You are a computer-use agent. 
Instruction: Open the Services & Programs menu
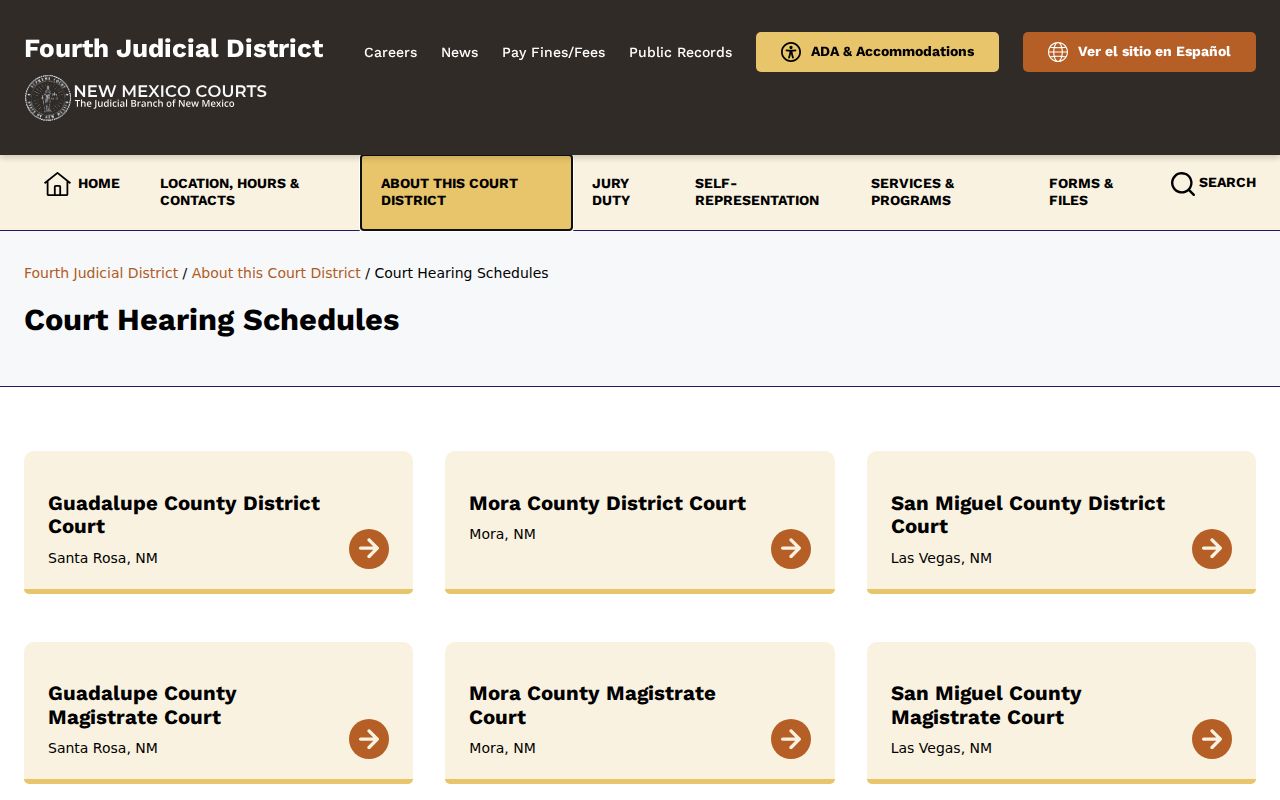pos(913,192)
